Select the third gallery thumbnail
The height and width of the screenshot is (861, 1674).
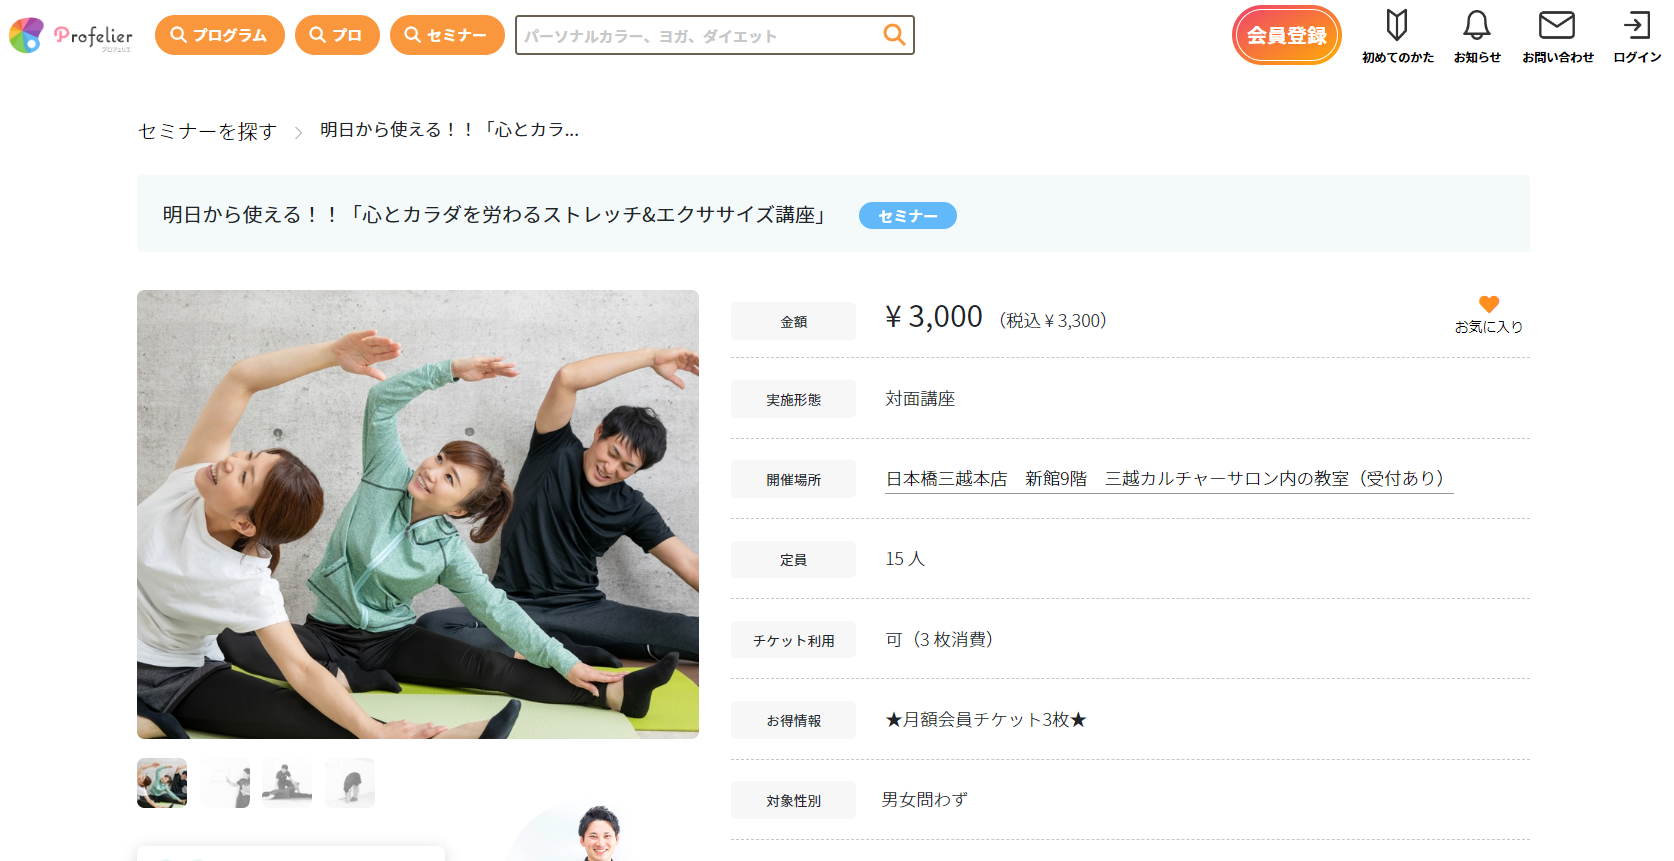point(287,783)
